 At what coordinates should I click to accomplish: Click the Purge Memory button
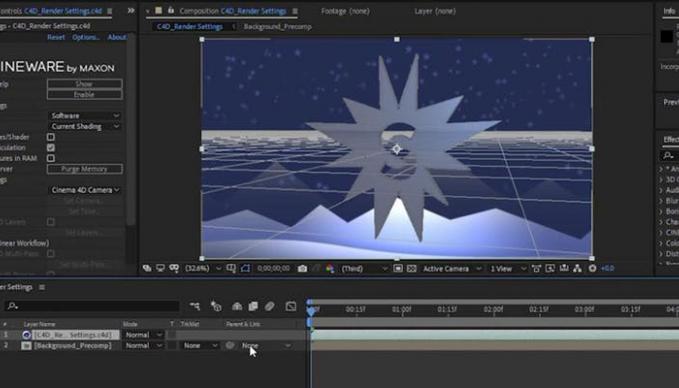click(x=84, y=169)
